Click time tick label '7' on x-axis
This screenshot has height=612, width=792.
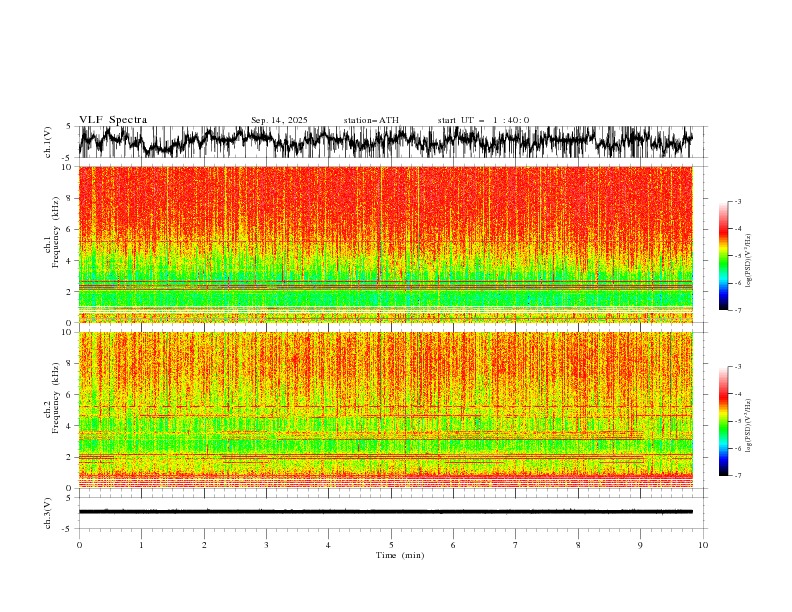516,545
